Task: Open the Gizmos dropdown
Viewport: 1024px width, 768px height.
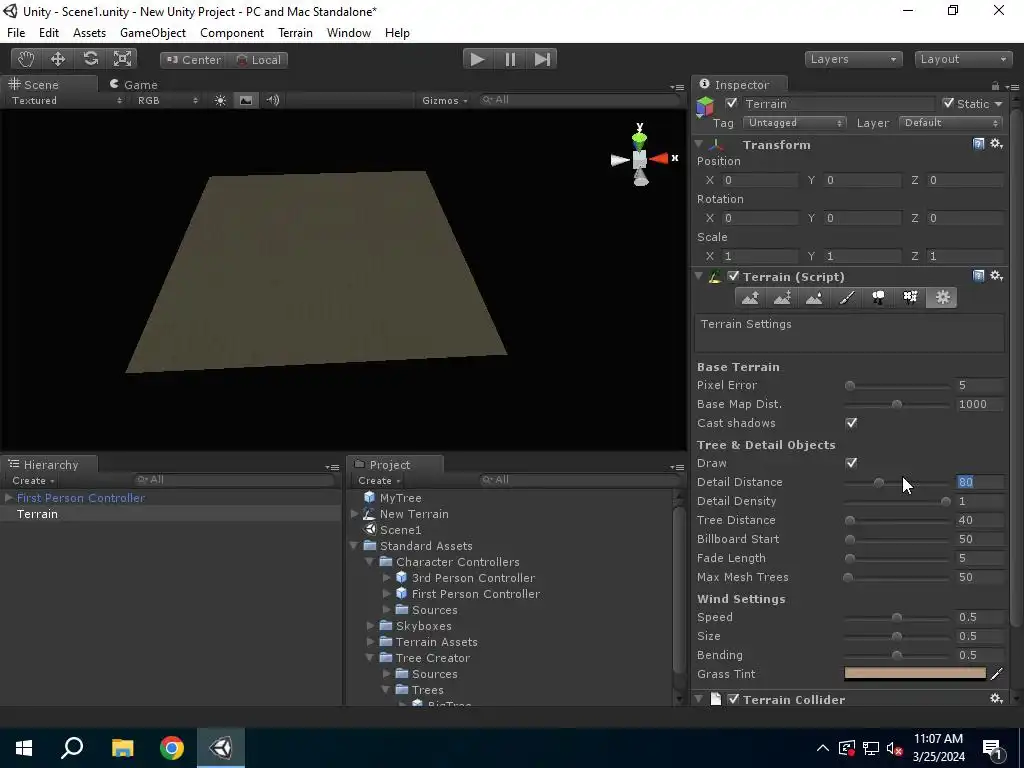Action: tap(445, 101)
